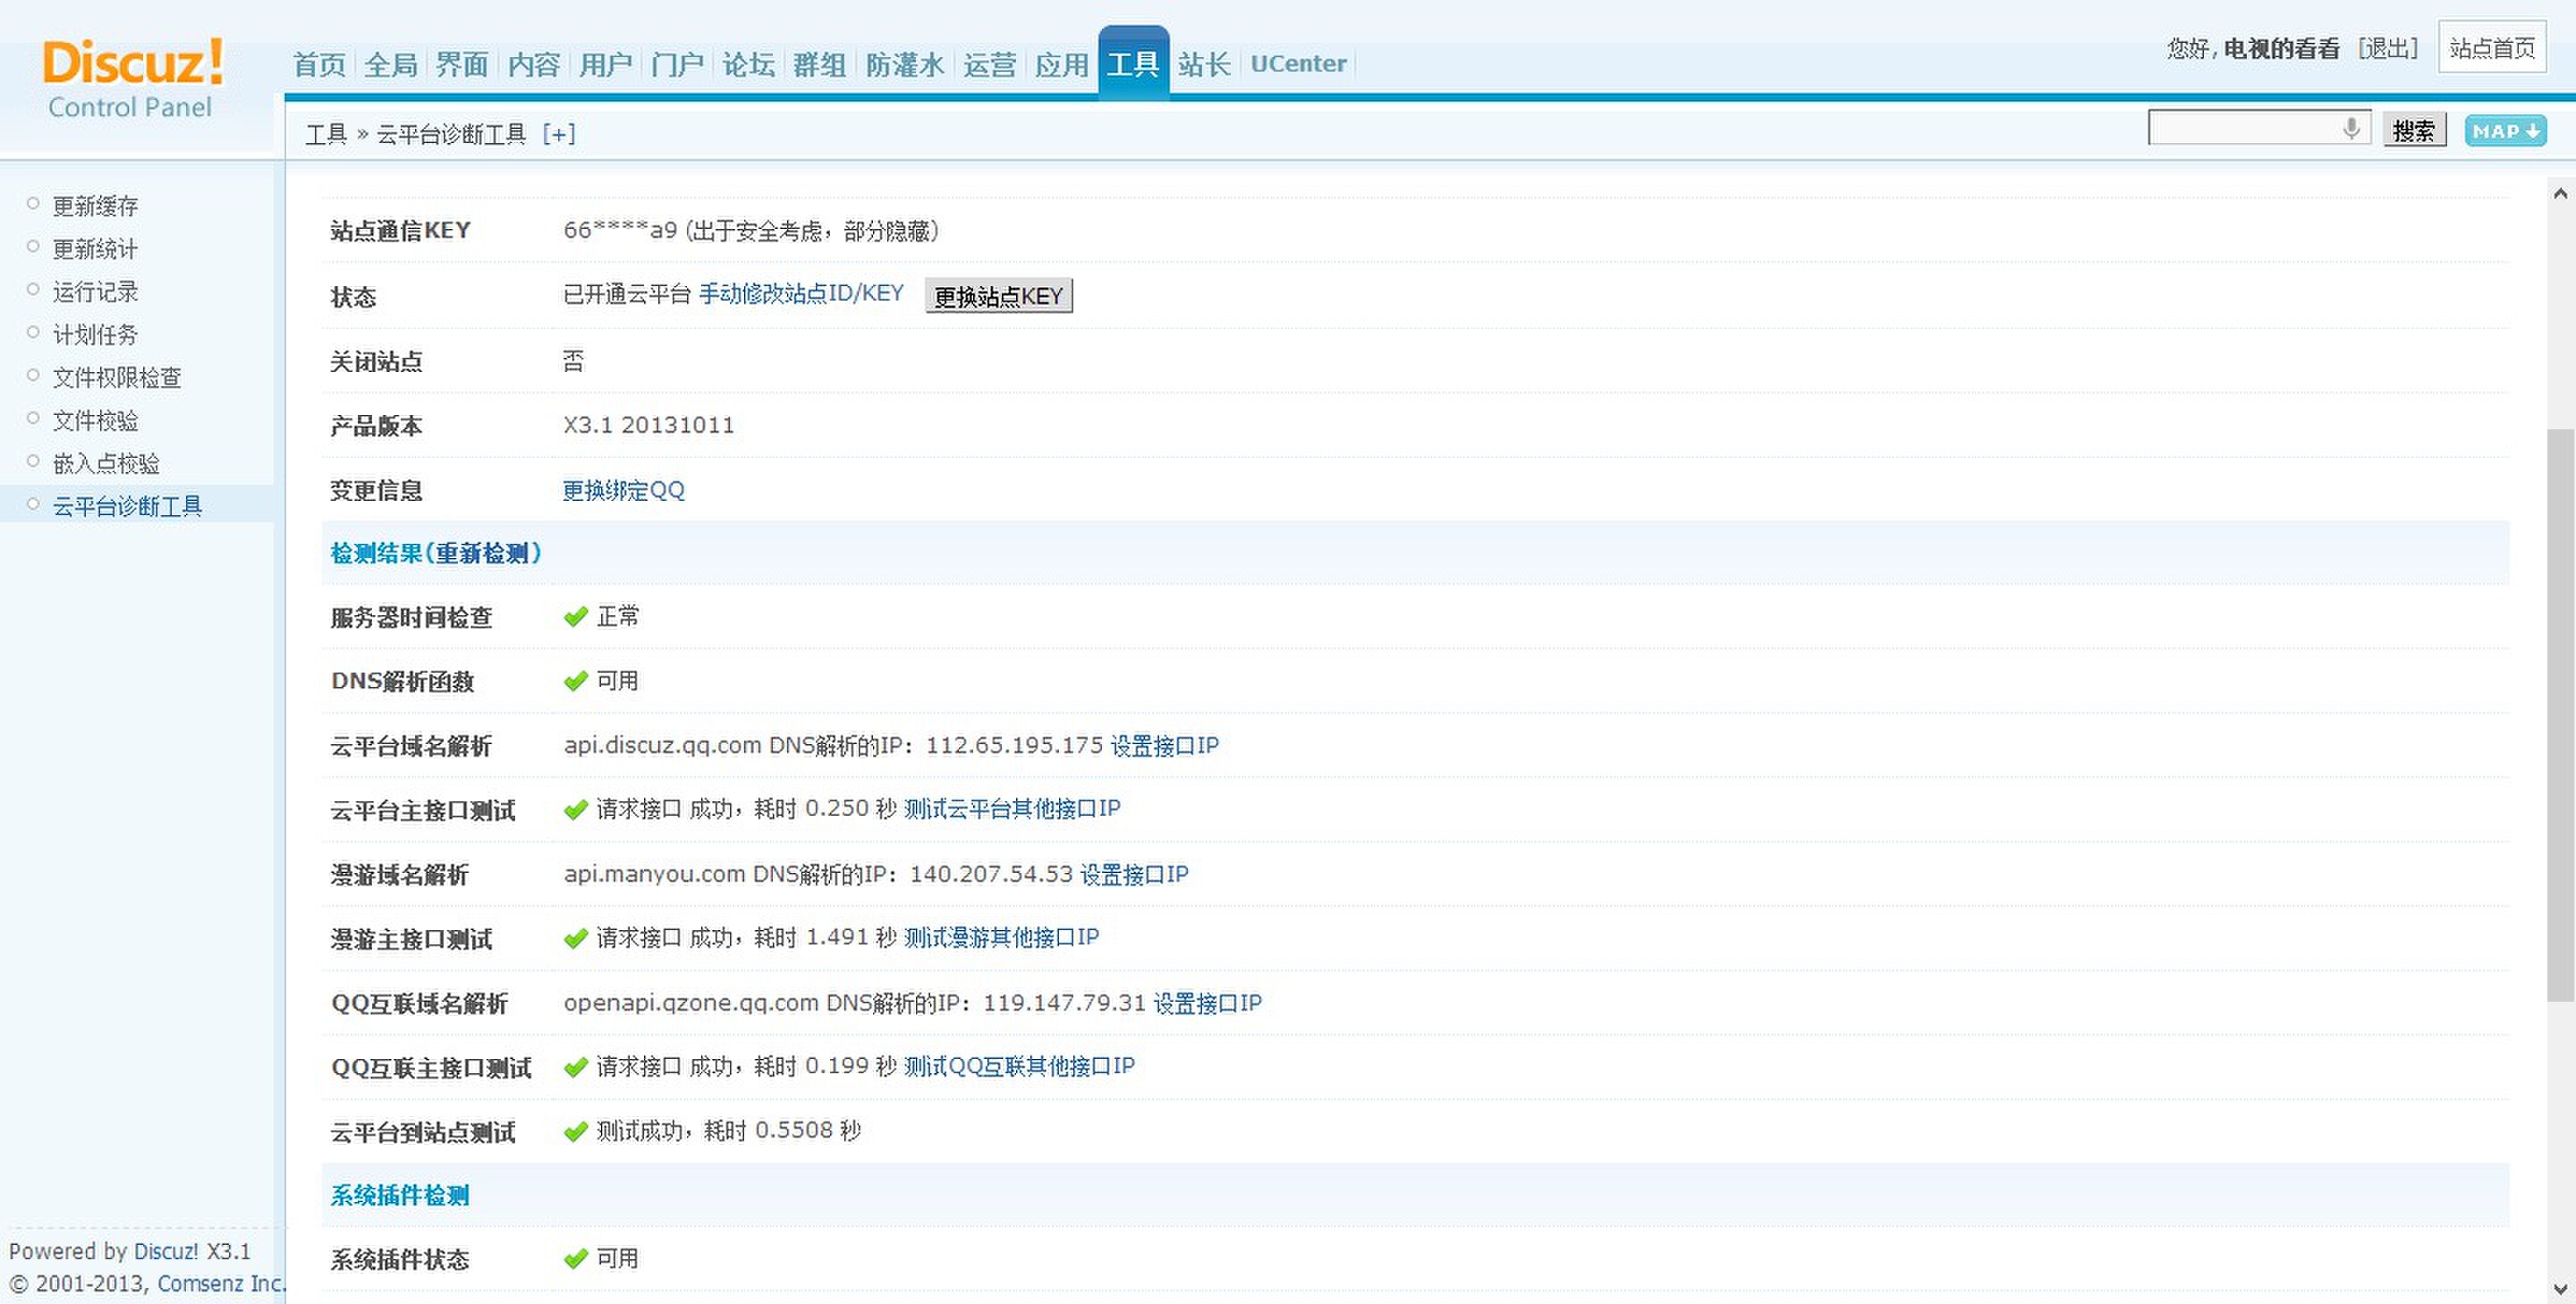Open the 工具 tab
Screen dimensions: 2576x1304
1133,65
